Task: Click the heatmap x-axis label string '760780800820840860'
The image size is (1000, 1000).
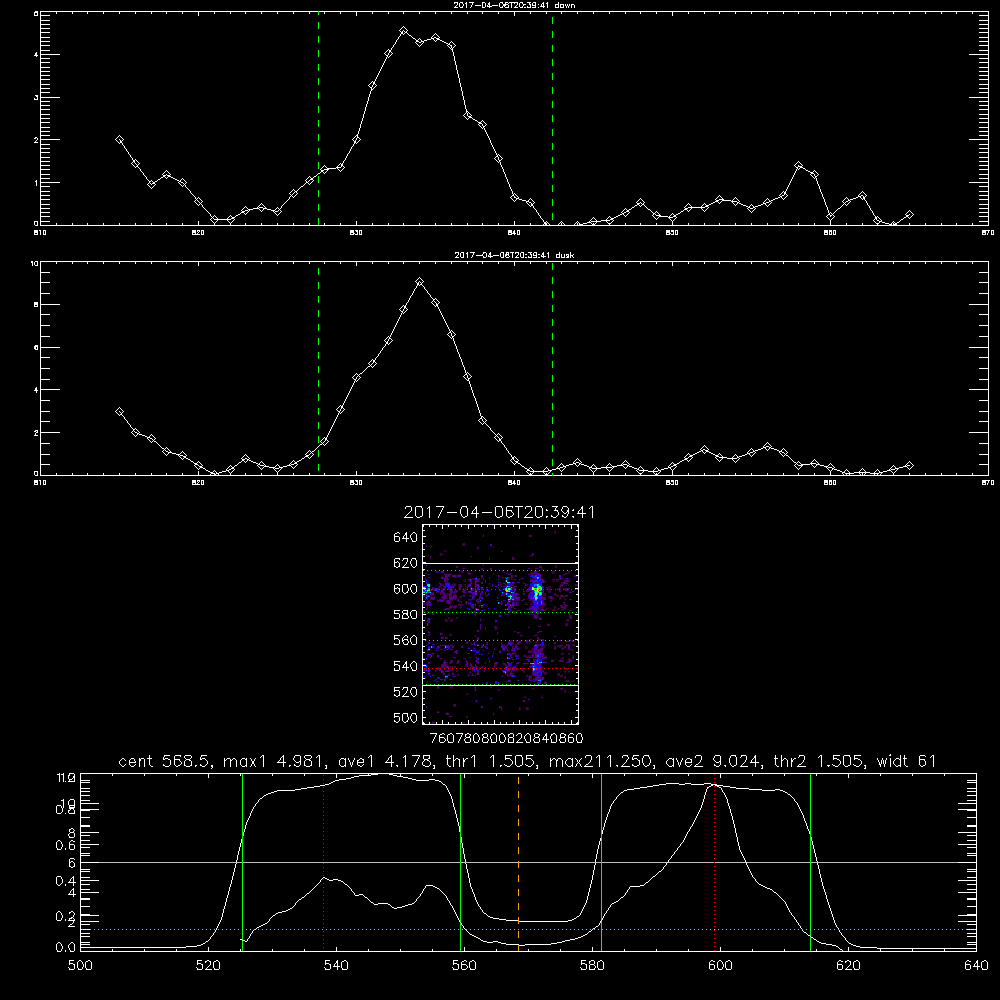Action: coord(507,739)
